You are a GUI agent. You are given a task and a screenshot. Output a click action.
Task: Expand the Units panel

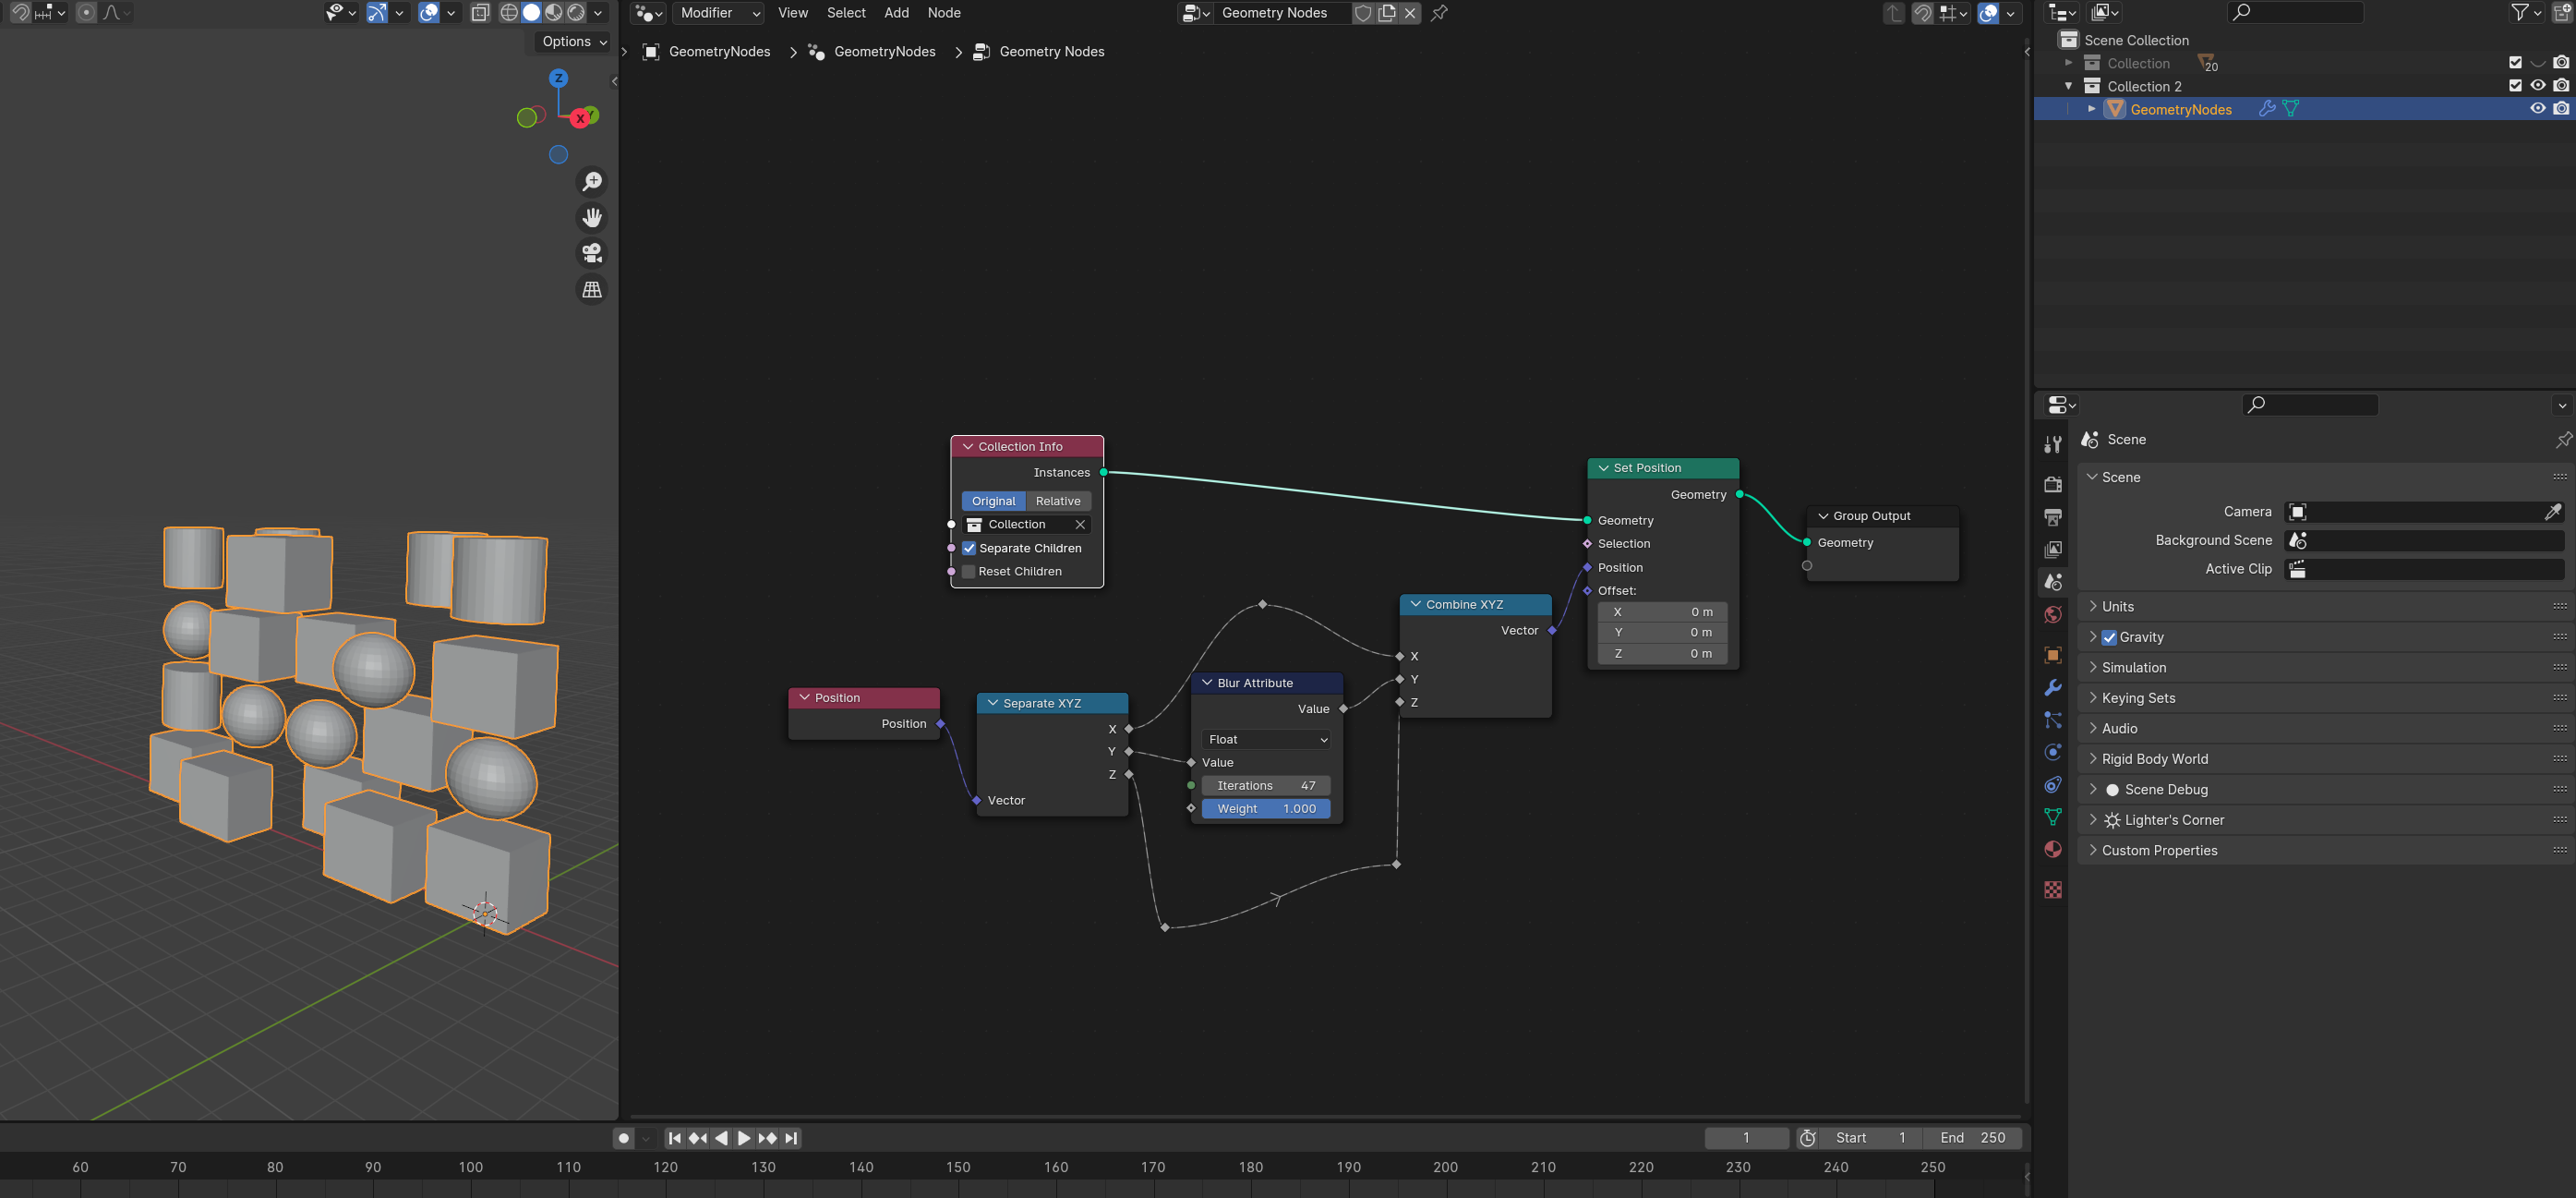tap(2117, 606)
